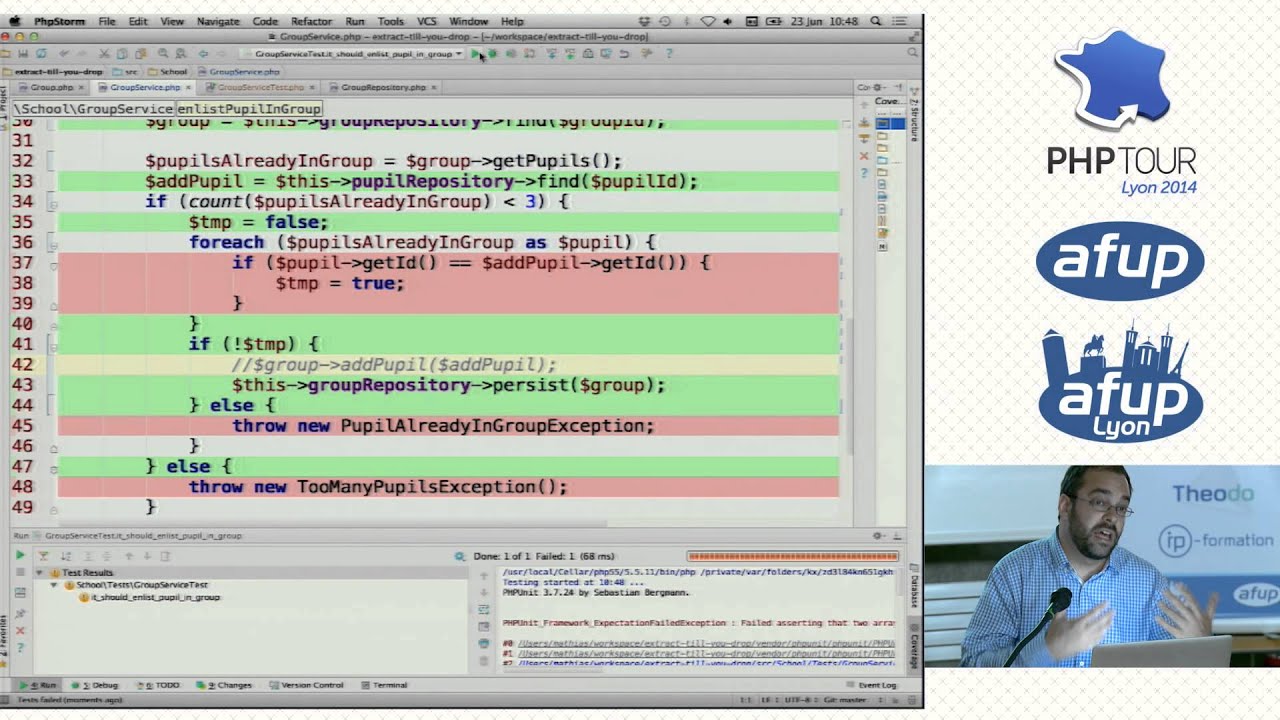This screenshot has height=720, width=1280.
Task: Click the red X close icon in the Run panel
Action: point(20,631)
